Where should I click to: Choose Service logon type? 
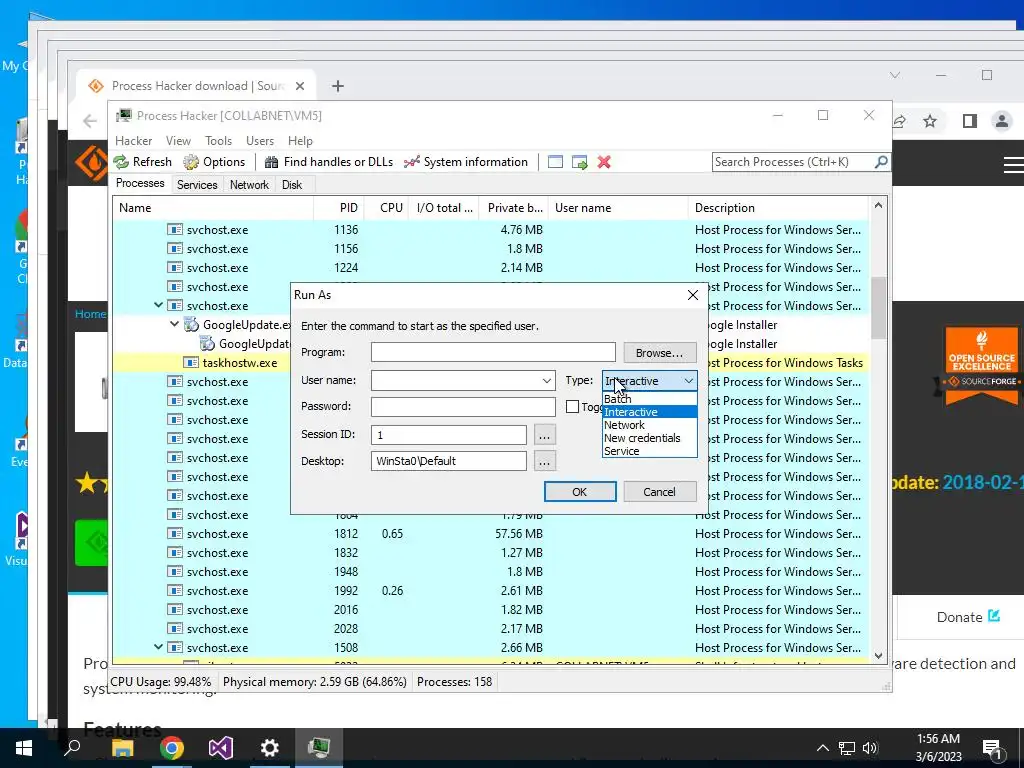tap(650, 451)
